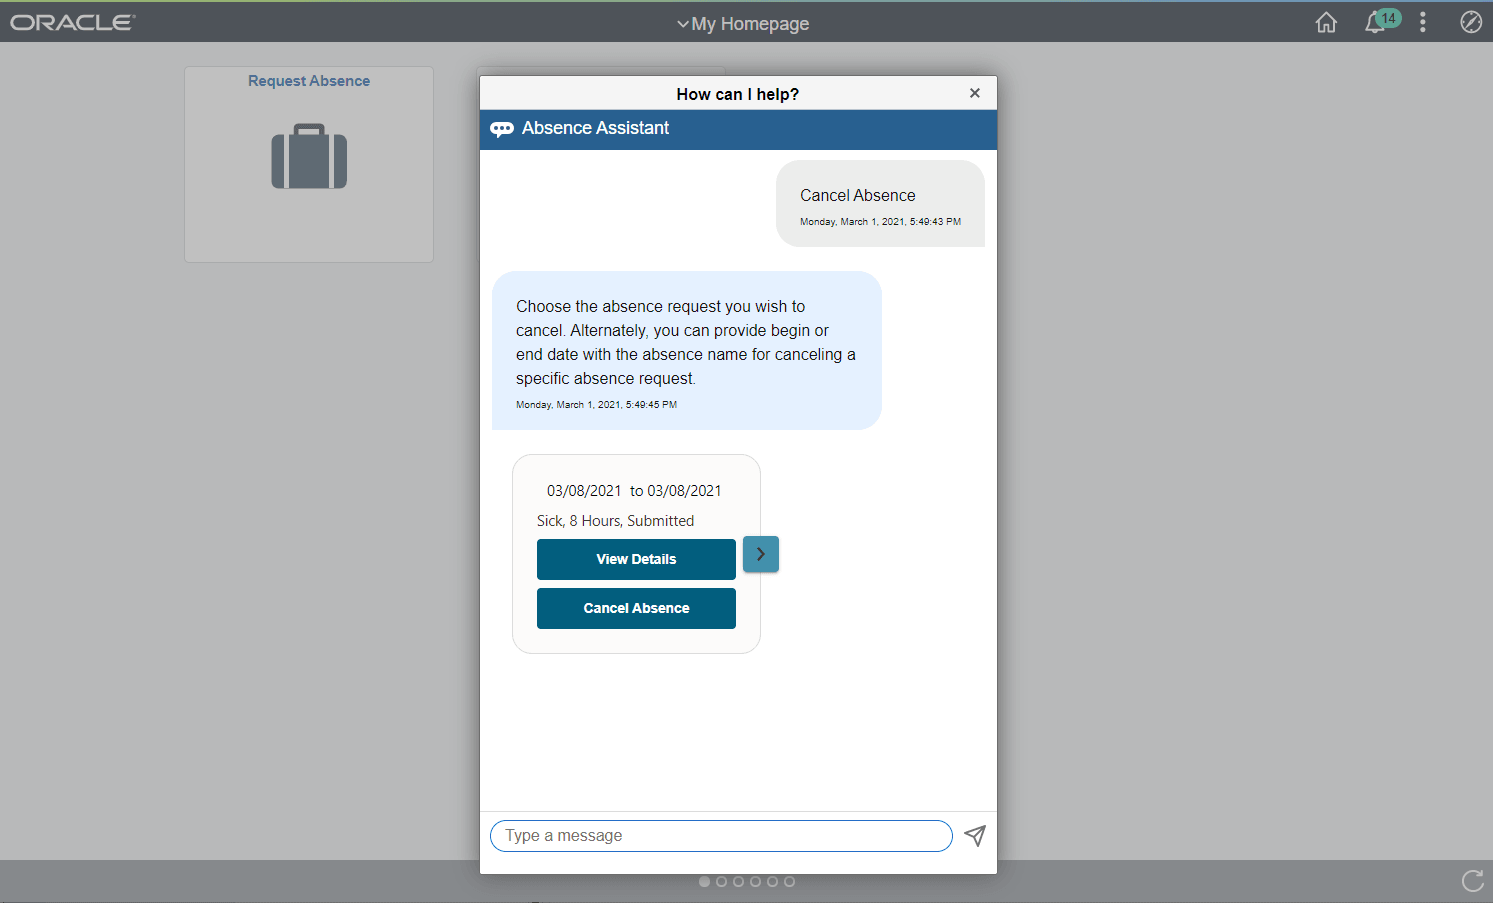Click the 'Choose the absence request' assistant message
The height and width of the screenshot is (903, 1493).
point(687,350)
